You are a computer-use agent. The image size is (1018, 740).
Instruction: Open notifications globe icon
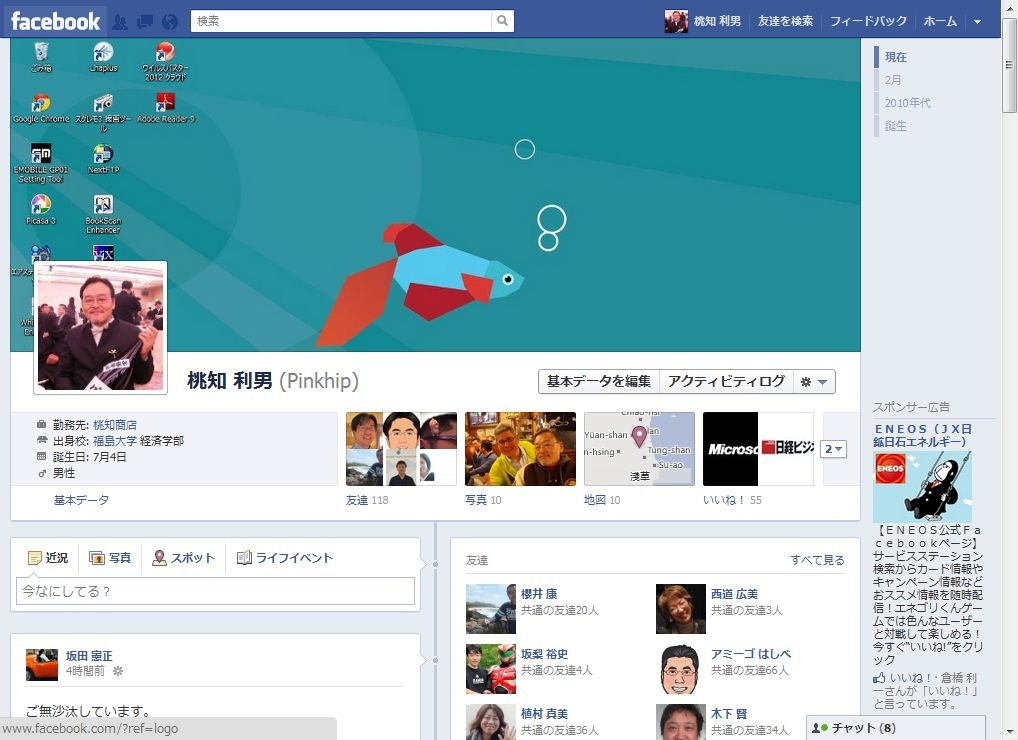click(x=170, y=21)
